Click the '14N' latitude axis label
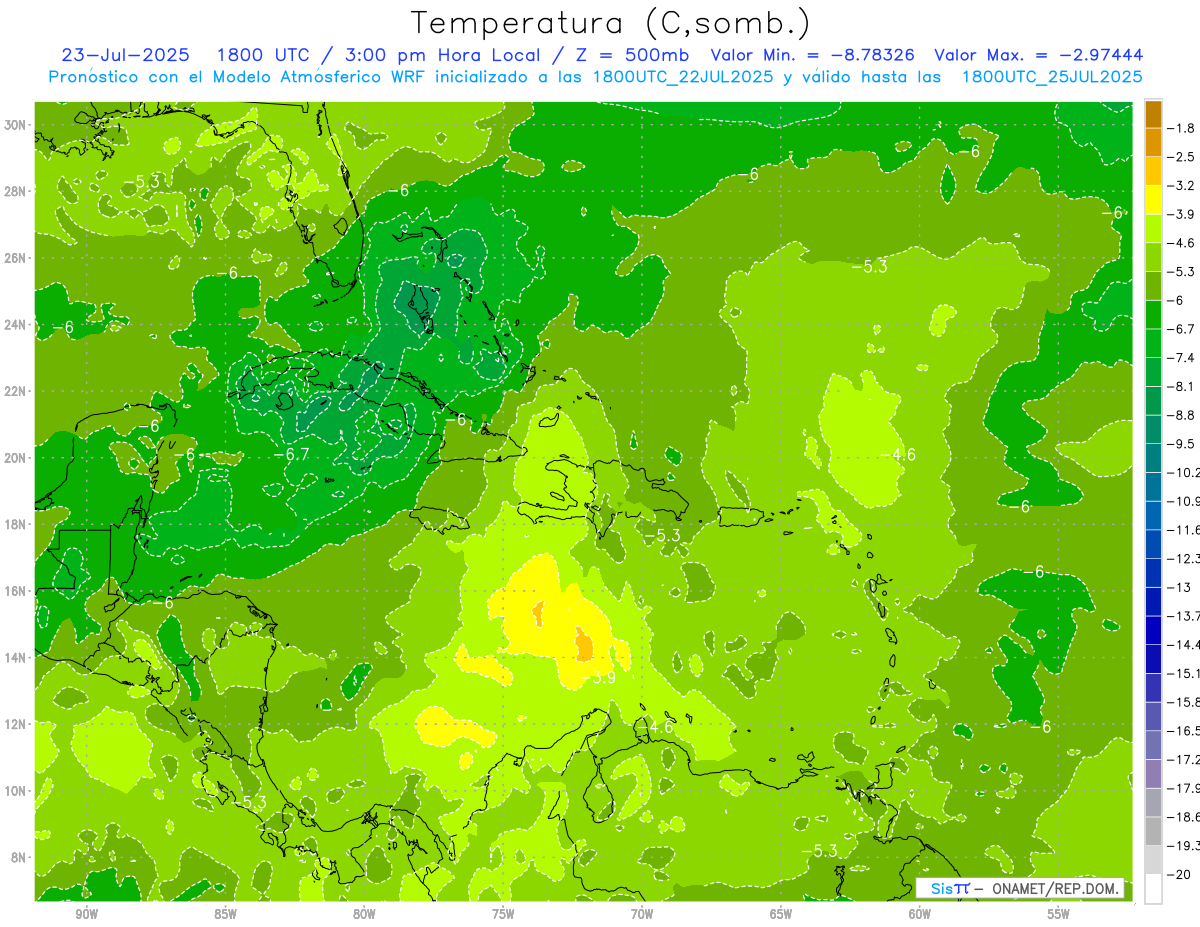 [x=15, y=658]
